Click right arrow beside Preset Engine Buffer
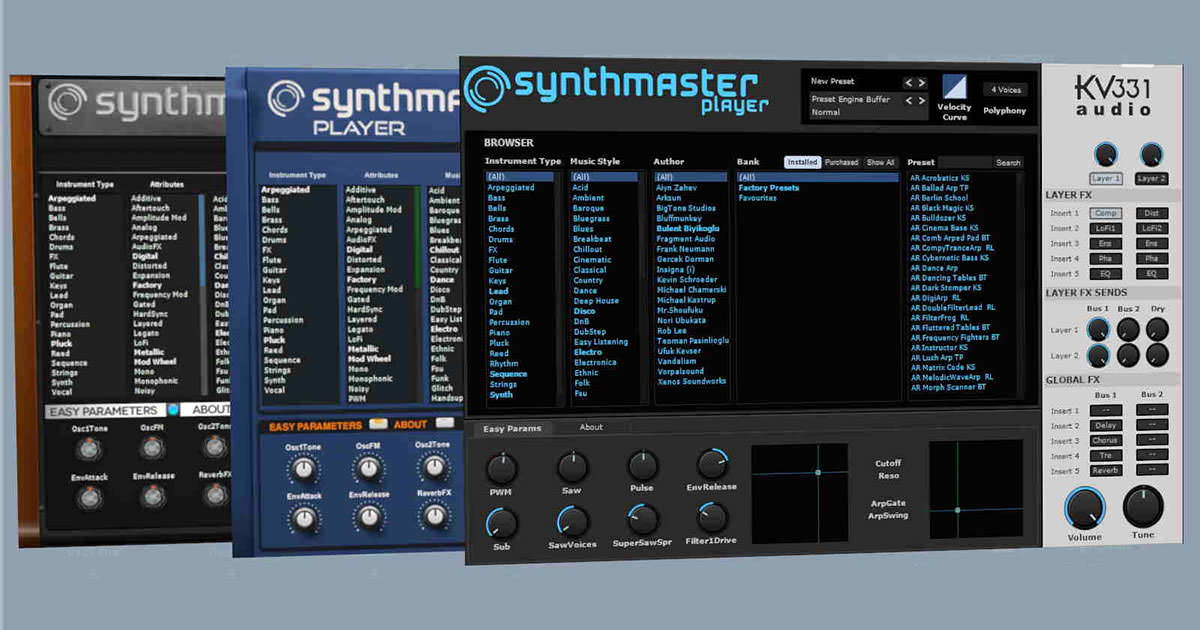The width and height of the screenshot is (1200, 630). click(922, 100)
